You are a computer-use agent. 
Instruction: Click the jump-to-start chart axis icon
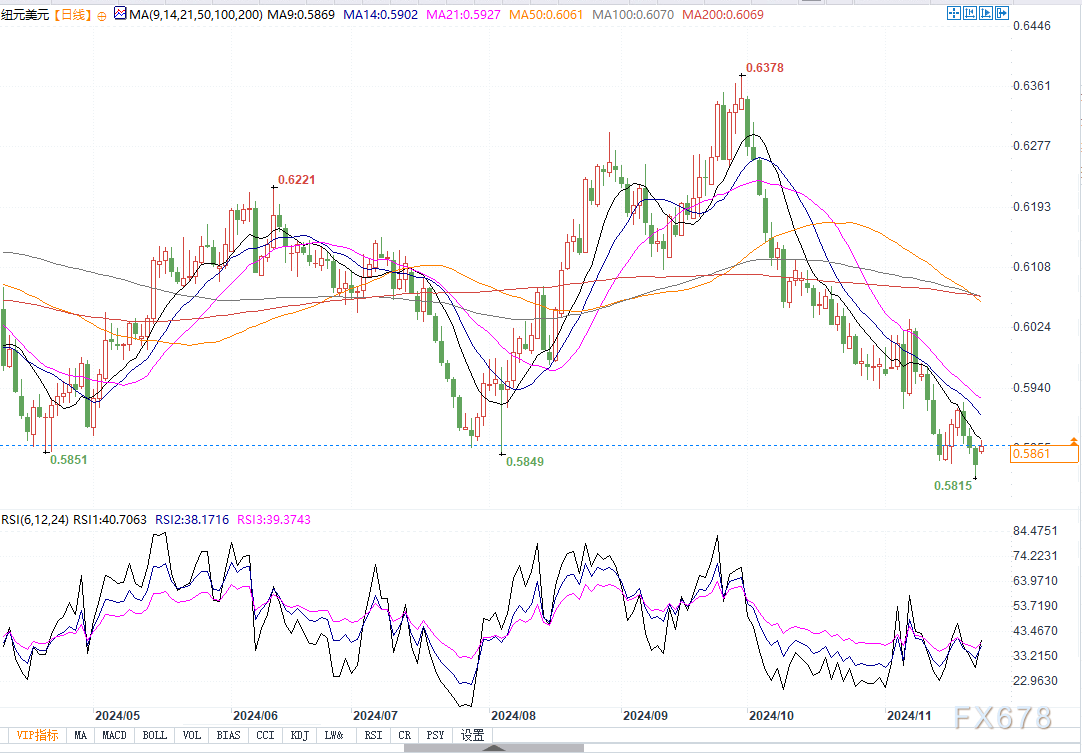(x=970, y=13)
